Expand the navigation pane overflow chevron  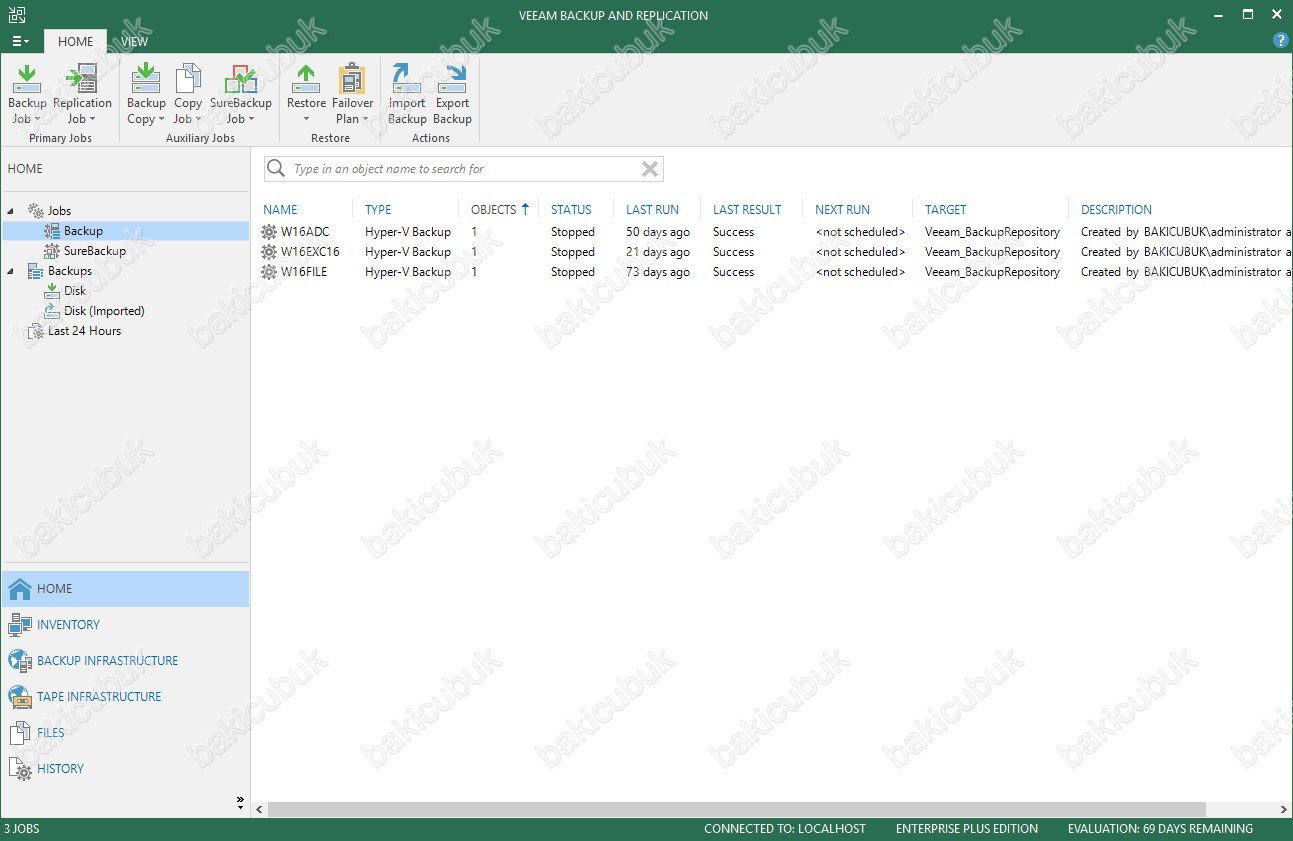(240, 801)
